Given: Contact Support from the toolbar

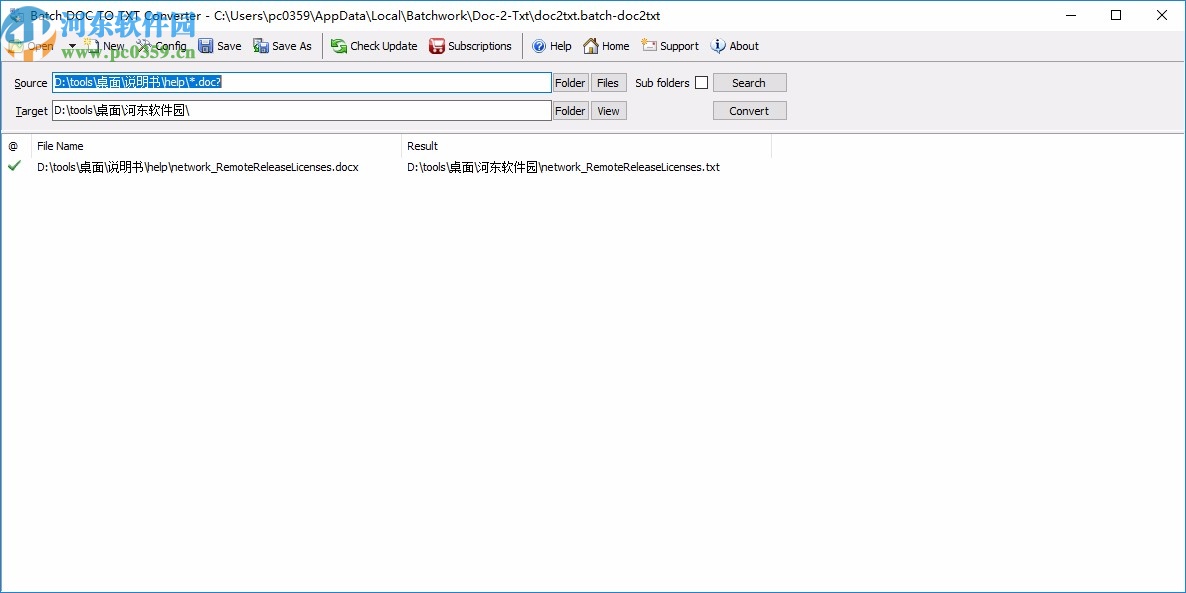Looking at the screenshot, I should [x=669, y=46].
